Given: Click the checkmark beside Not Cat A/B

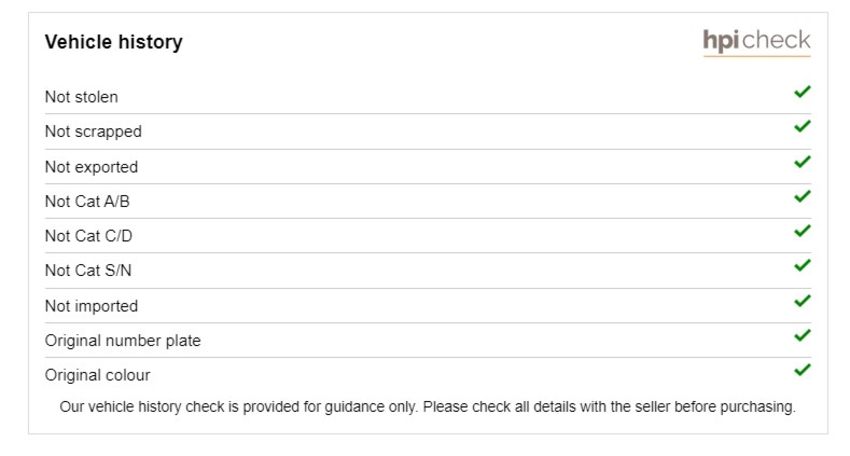Looking at the screenshot, I should 802,196.
